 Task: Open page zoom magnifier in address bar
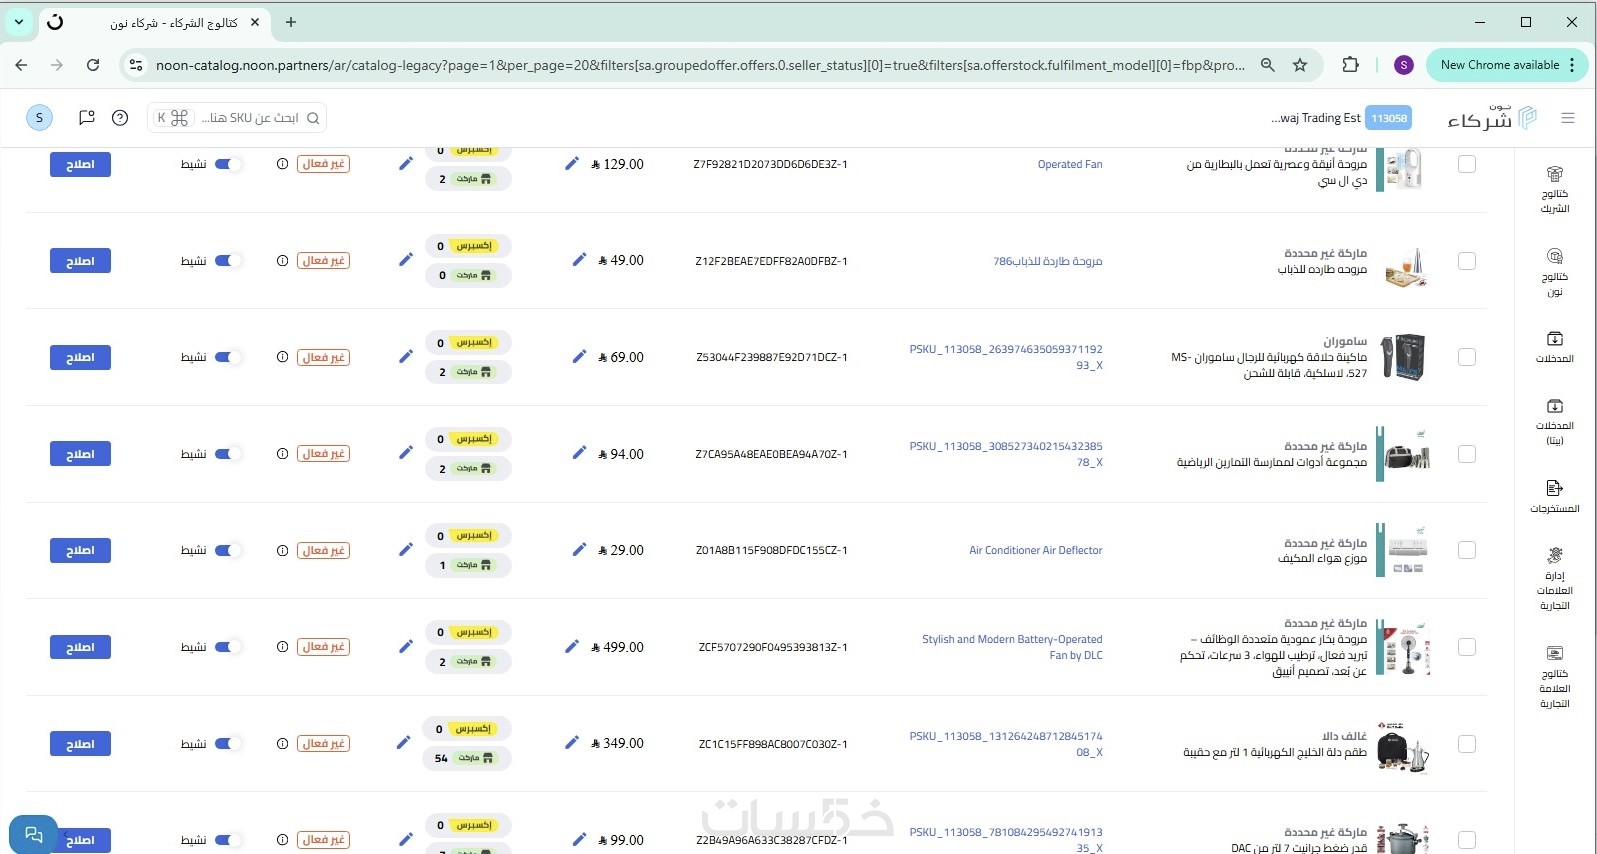pos(1267,65)
